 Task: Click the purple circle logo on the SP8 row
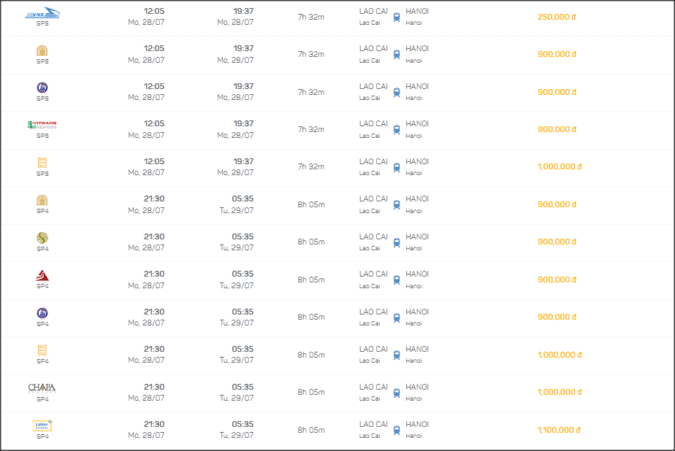click(x=42, y=88)
